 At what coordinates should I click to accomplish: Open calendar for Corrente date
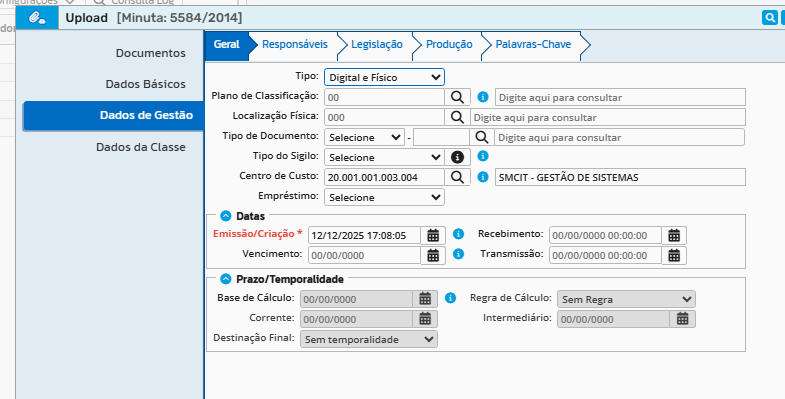point(425,319)
